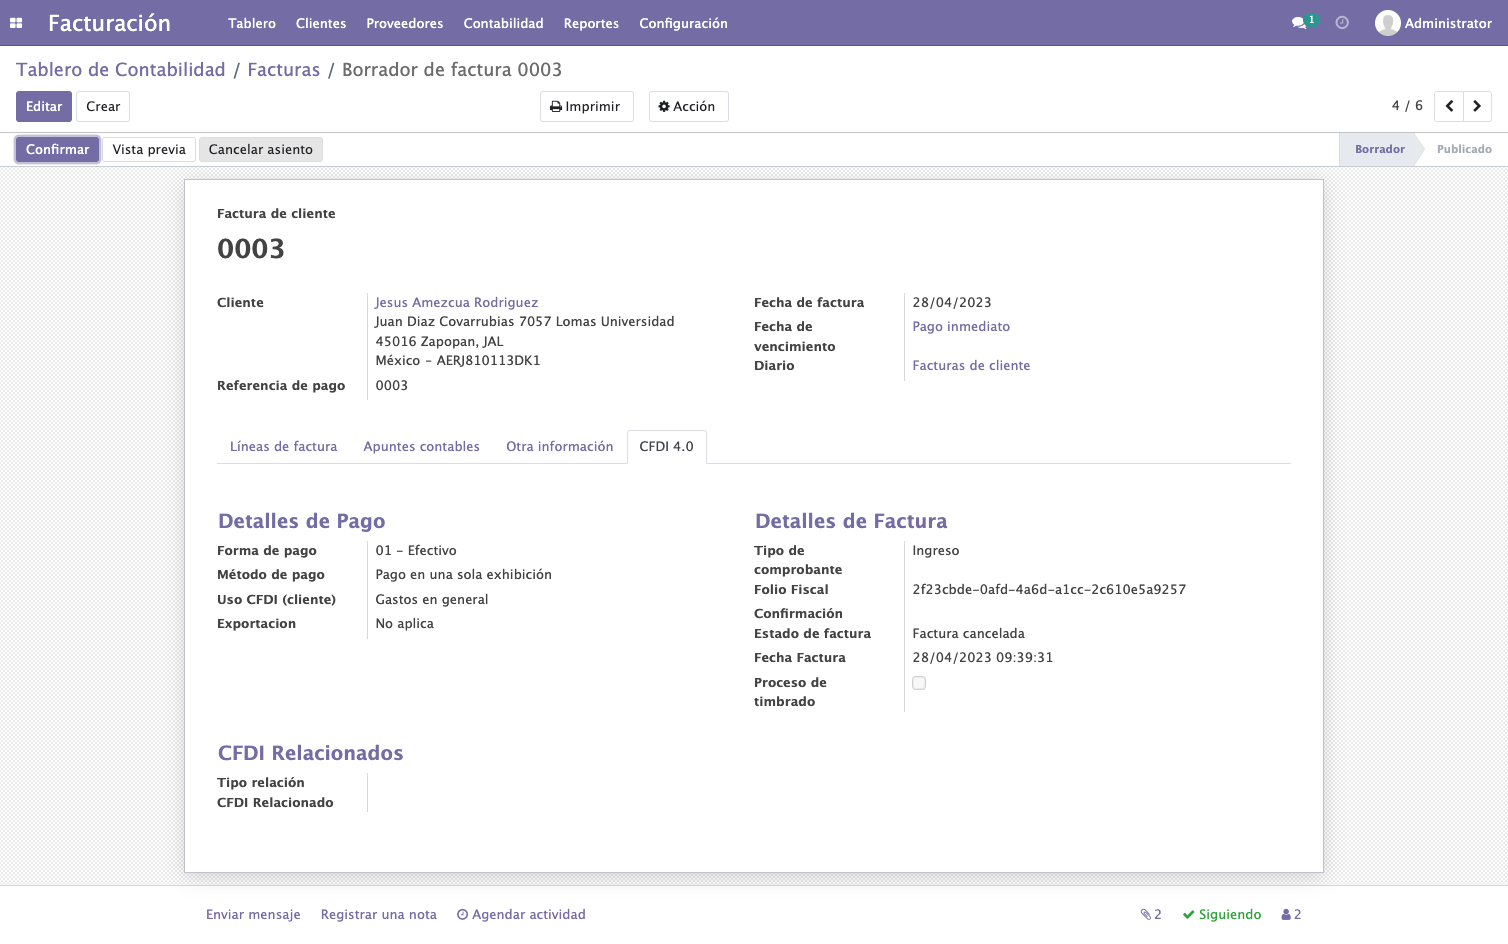
Task: Show the followers count icon
Action: (1291, 915)
